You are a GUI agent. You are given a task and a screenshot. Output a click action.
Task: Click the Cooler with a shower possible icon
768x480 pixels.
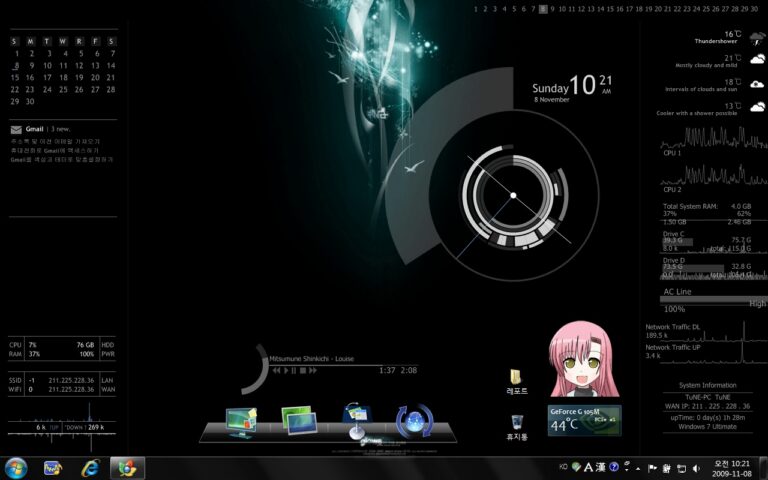pos(757,107)
